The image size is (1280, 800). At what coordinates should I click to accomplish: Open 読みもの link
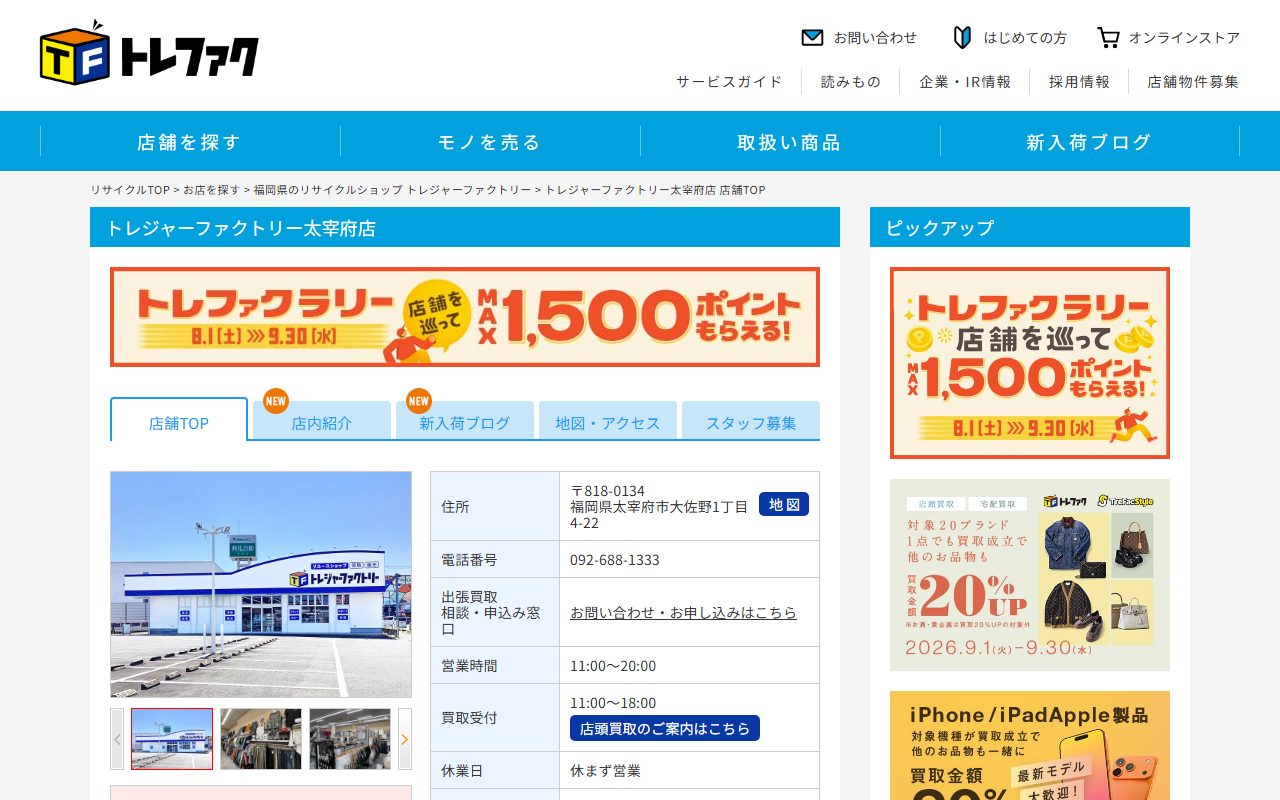[851, 82]
